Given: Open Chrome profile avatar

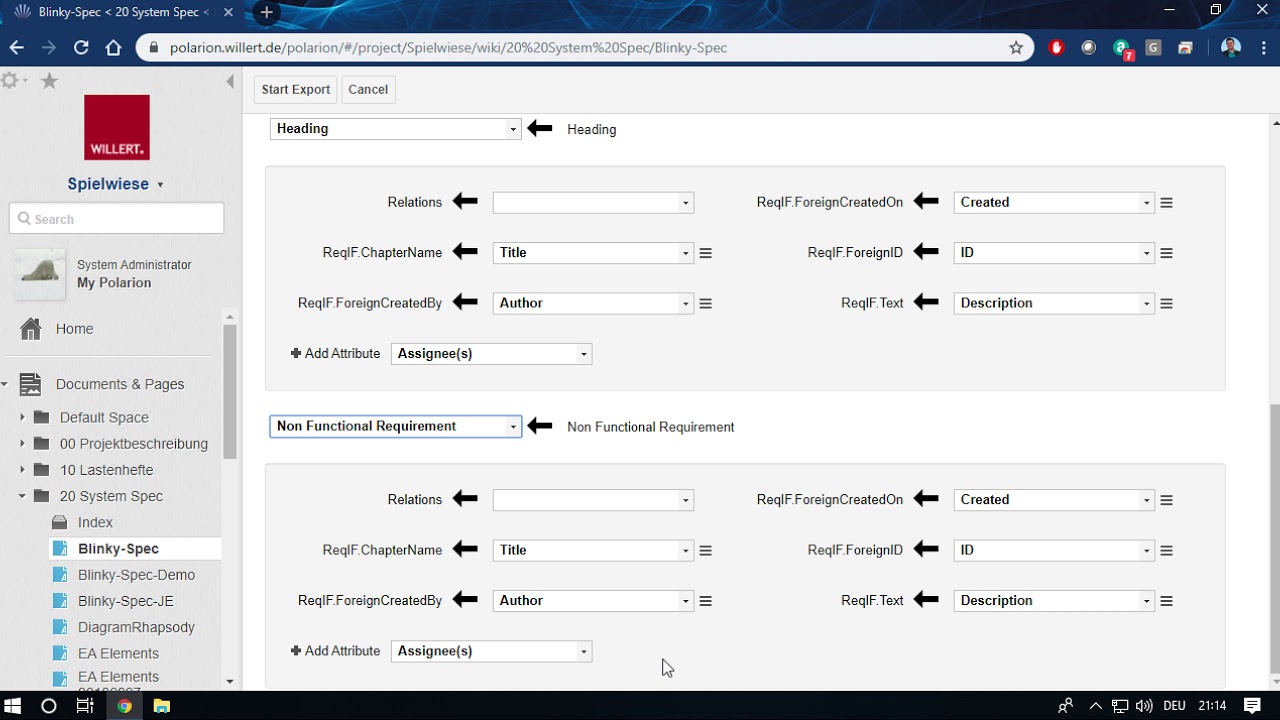Looking at the screenshot, I should tap(1231, 47).
